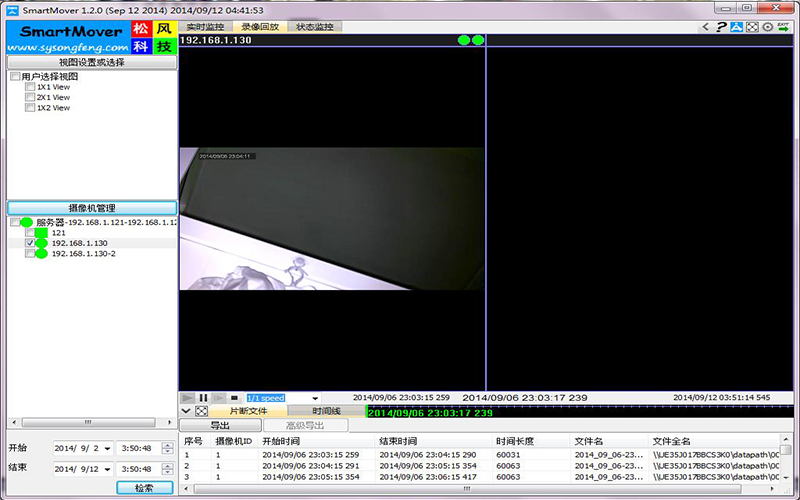Screen dimensions: 800x500
Task: Click the end time 3:50:48 stepper
Action: point(167,469)
